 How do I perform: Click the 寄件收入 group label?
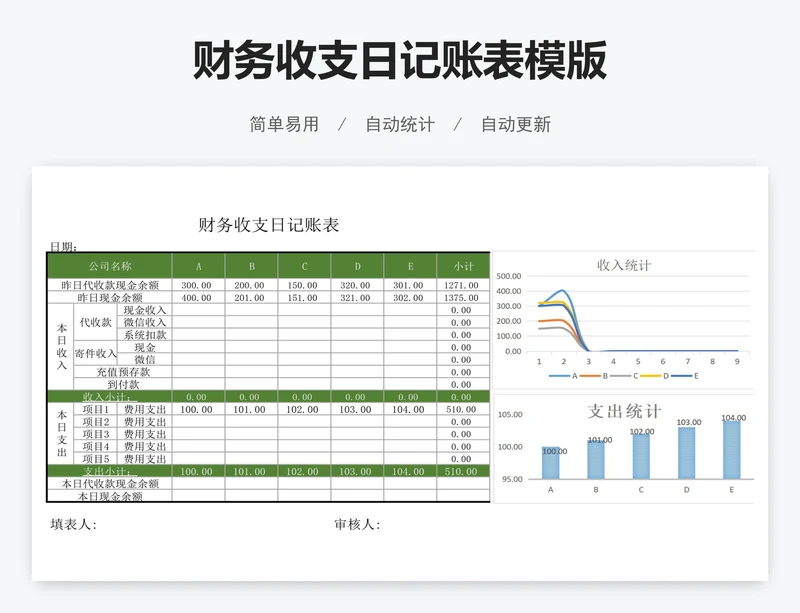click(x=95, y=353)
